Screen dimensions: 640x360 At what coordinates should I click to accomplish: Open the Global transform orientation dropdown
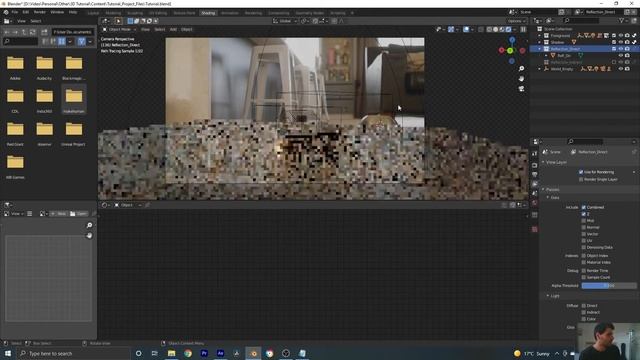(285, 21)
